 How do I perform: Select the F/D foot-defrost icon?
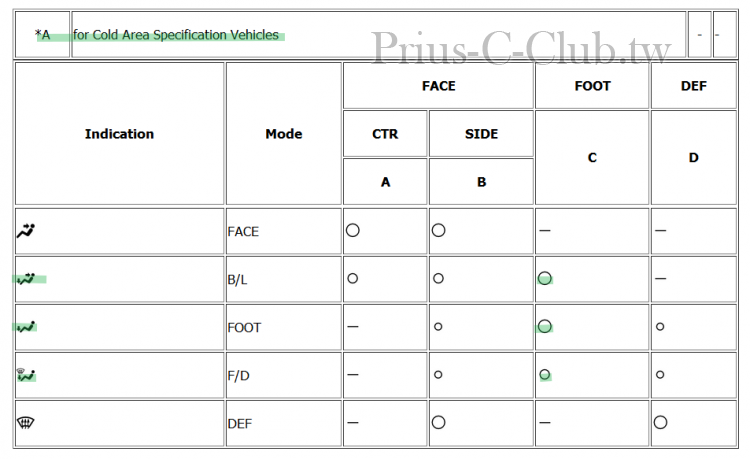[x=26, y=375]
